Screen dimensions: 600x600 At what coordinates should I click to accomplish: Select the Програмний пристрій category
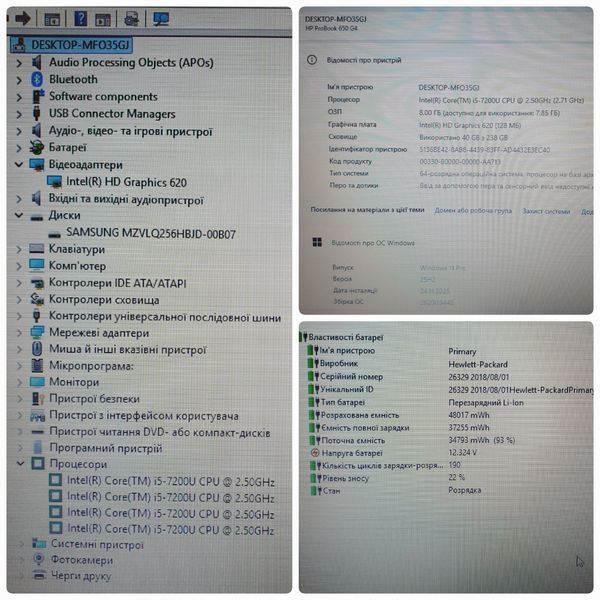coord(106,448)
